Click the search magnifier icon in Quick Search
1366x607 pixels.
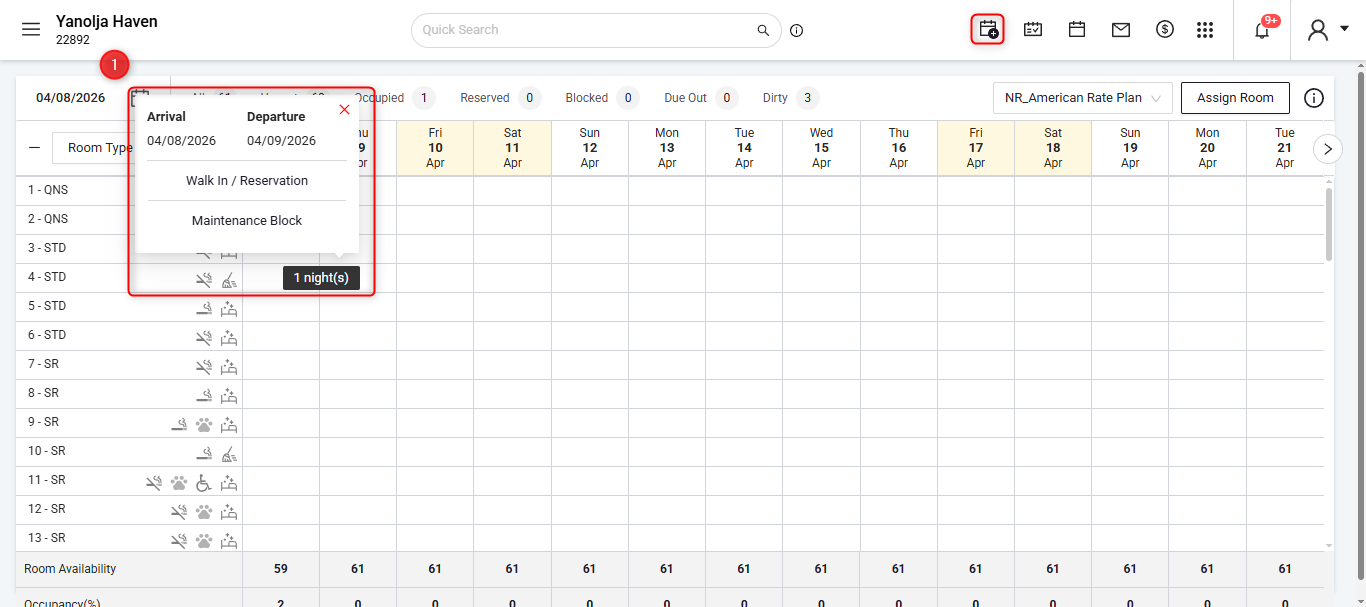[763, 30]
